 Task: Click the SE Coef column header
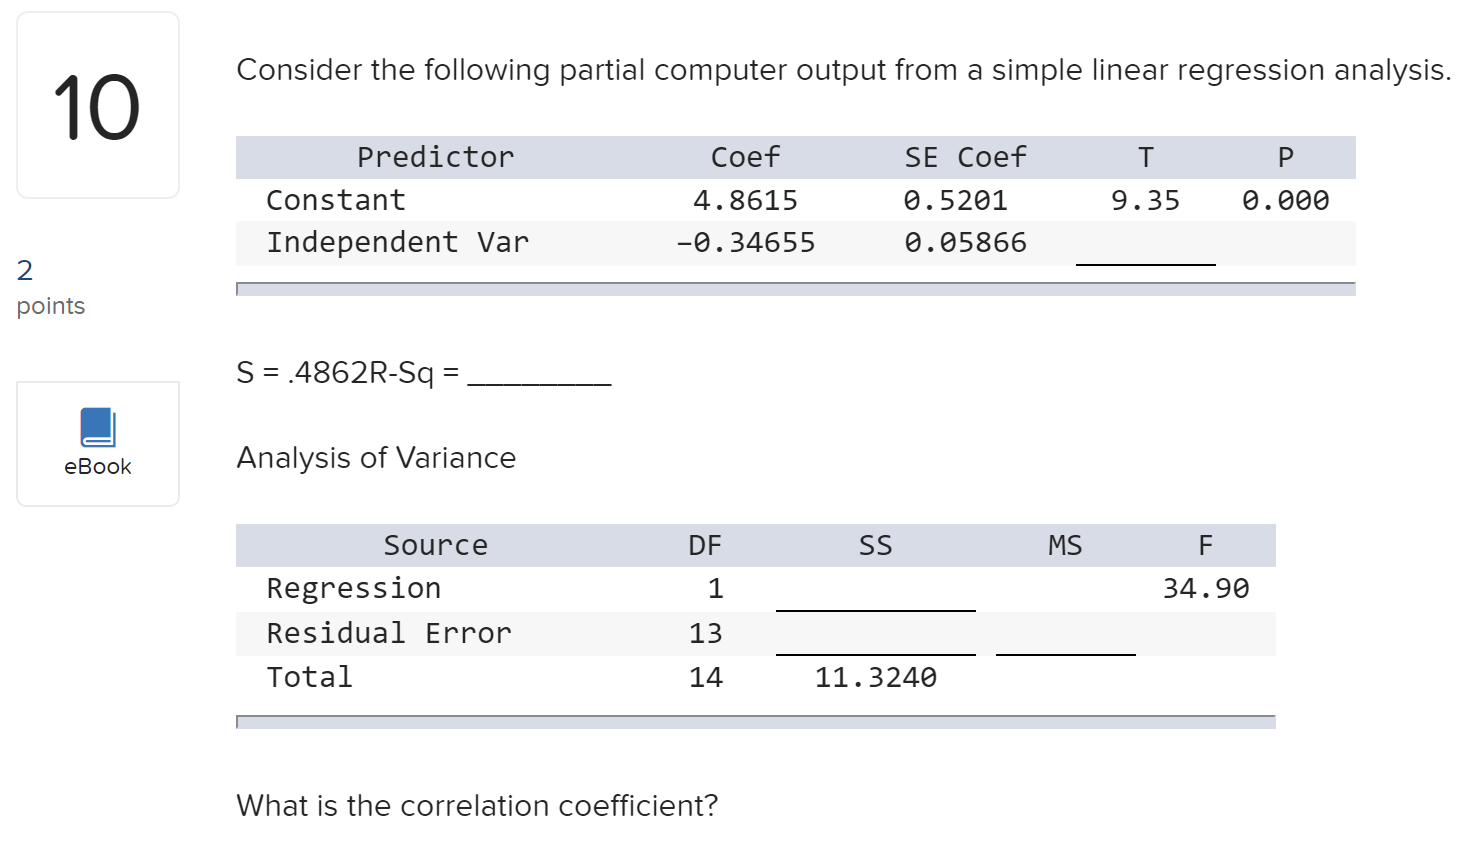(x=965, y=157)
